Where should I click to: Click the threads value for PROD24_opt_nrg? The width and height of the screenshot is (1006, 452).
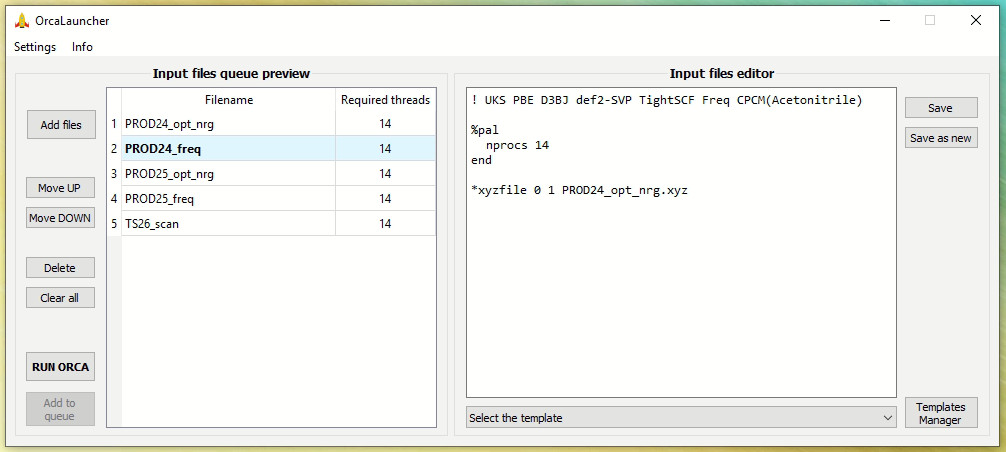coord(386,124)
